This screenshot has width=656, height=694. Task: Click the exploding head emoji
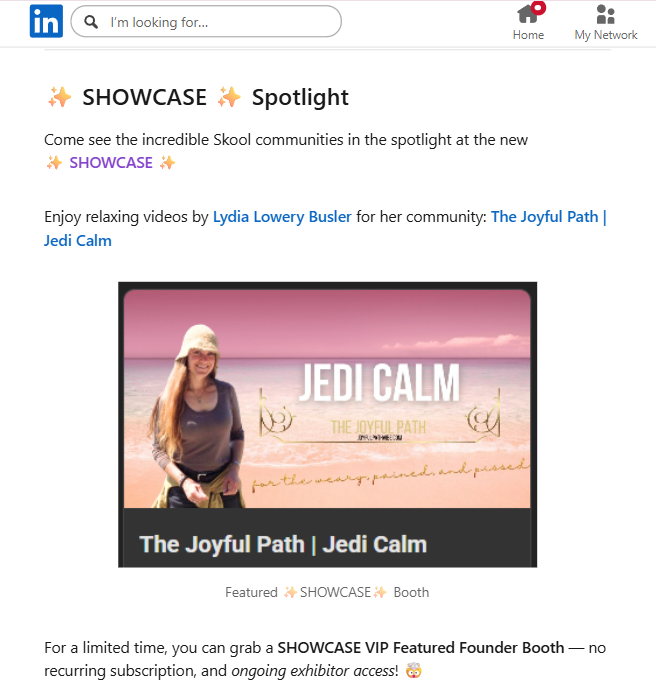point(414,671)
